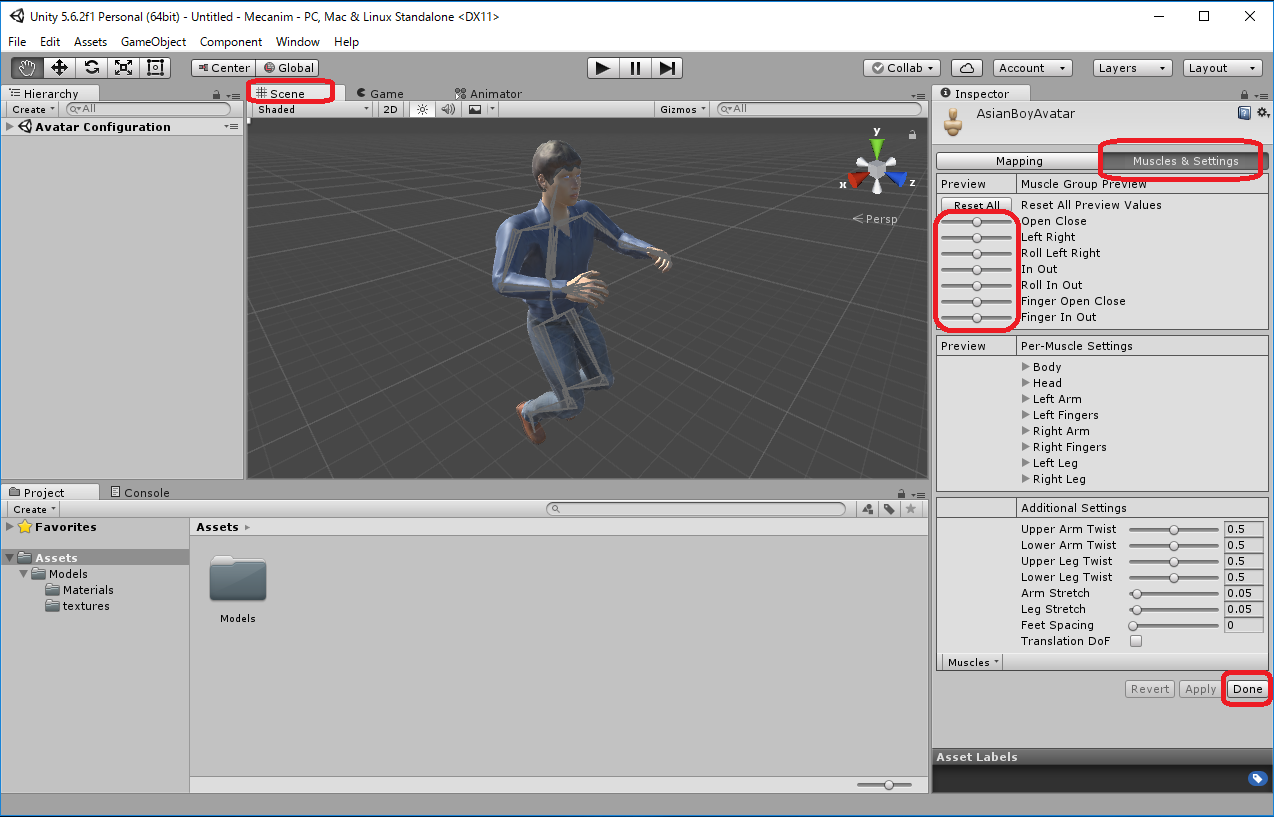Open the Shaded draw mode dropdown

312,110
